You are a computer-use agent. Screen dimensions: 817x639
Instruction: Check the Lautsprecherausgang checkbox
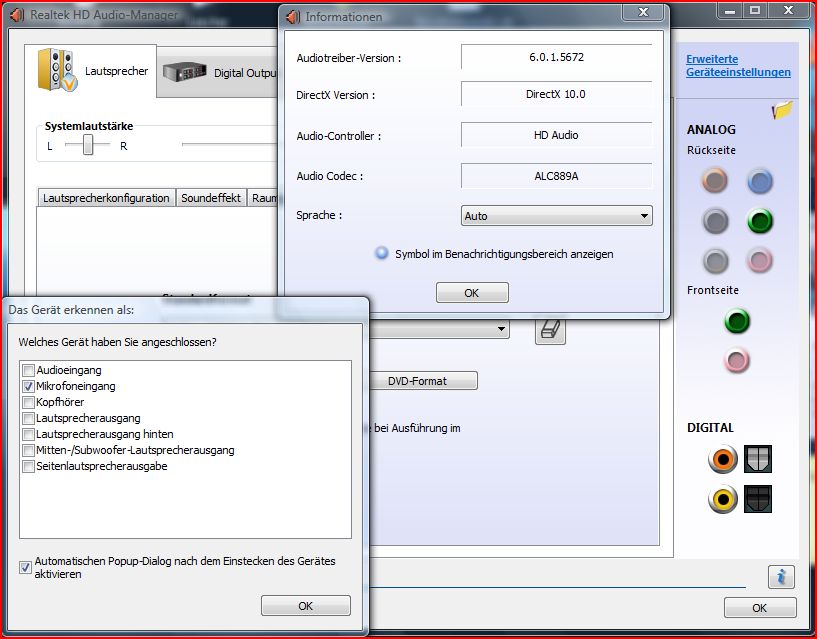[x=28, y=419]
